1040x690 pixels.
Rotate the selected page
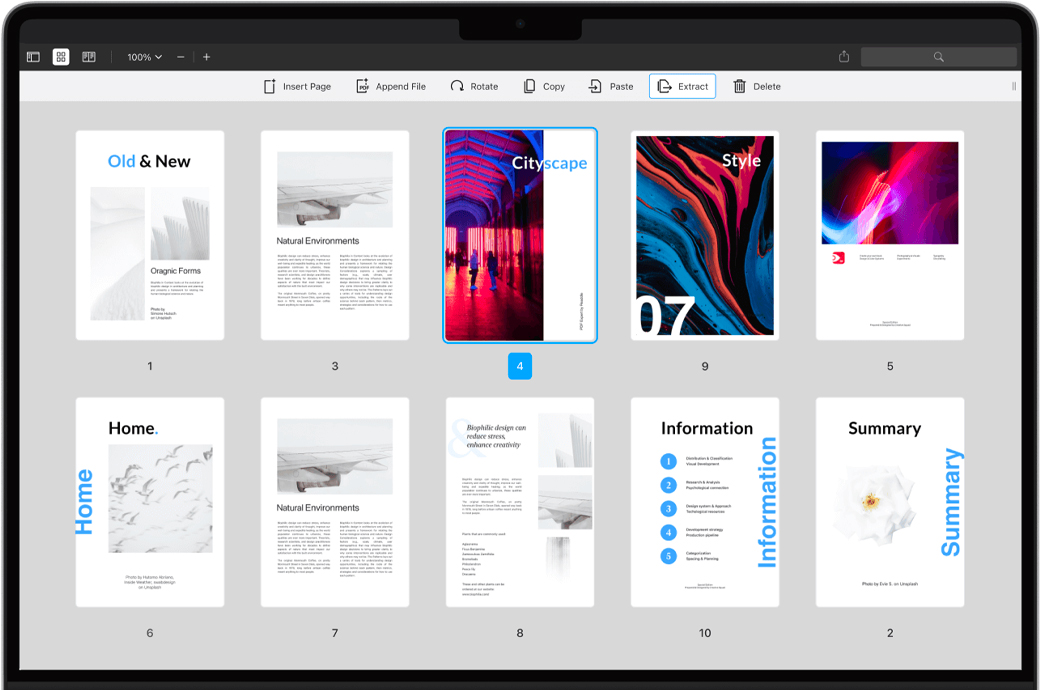474,87
